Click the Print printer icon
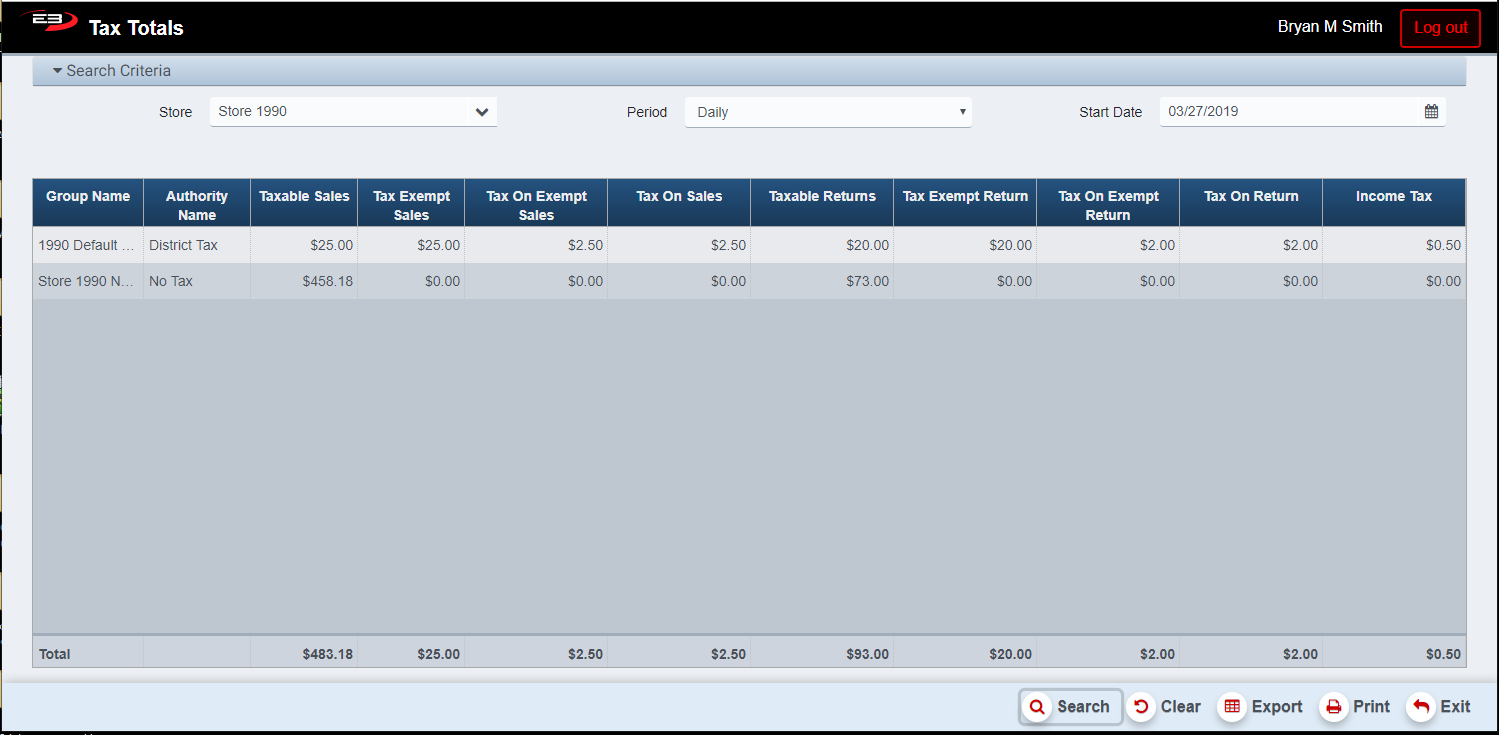Viewport: 1499px width, 735px height. click(1333, 707)
